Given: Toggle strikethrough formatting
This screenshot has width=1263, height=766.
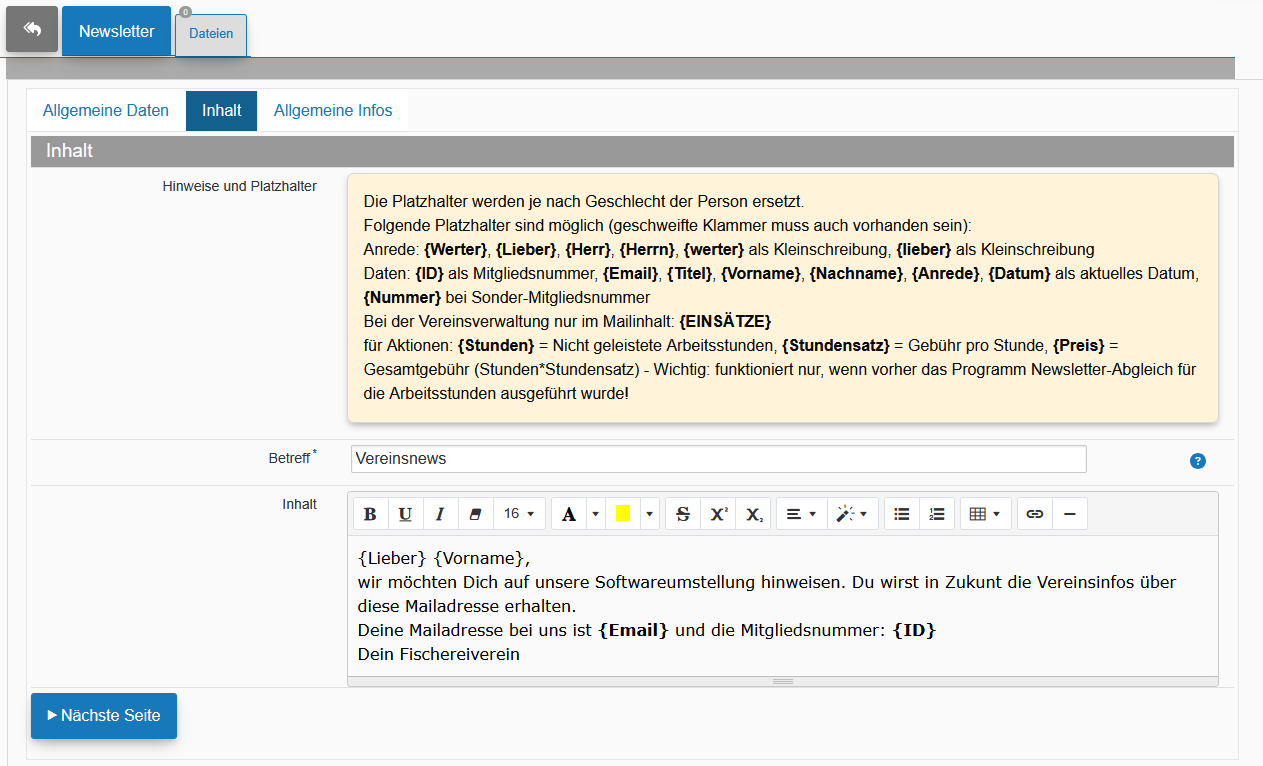Looking at the screenshot, I should coord(683,514).
